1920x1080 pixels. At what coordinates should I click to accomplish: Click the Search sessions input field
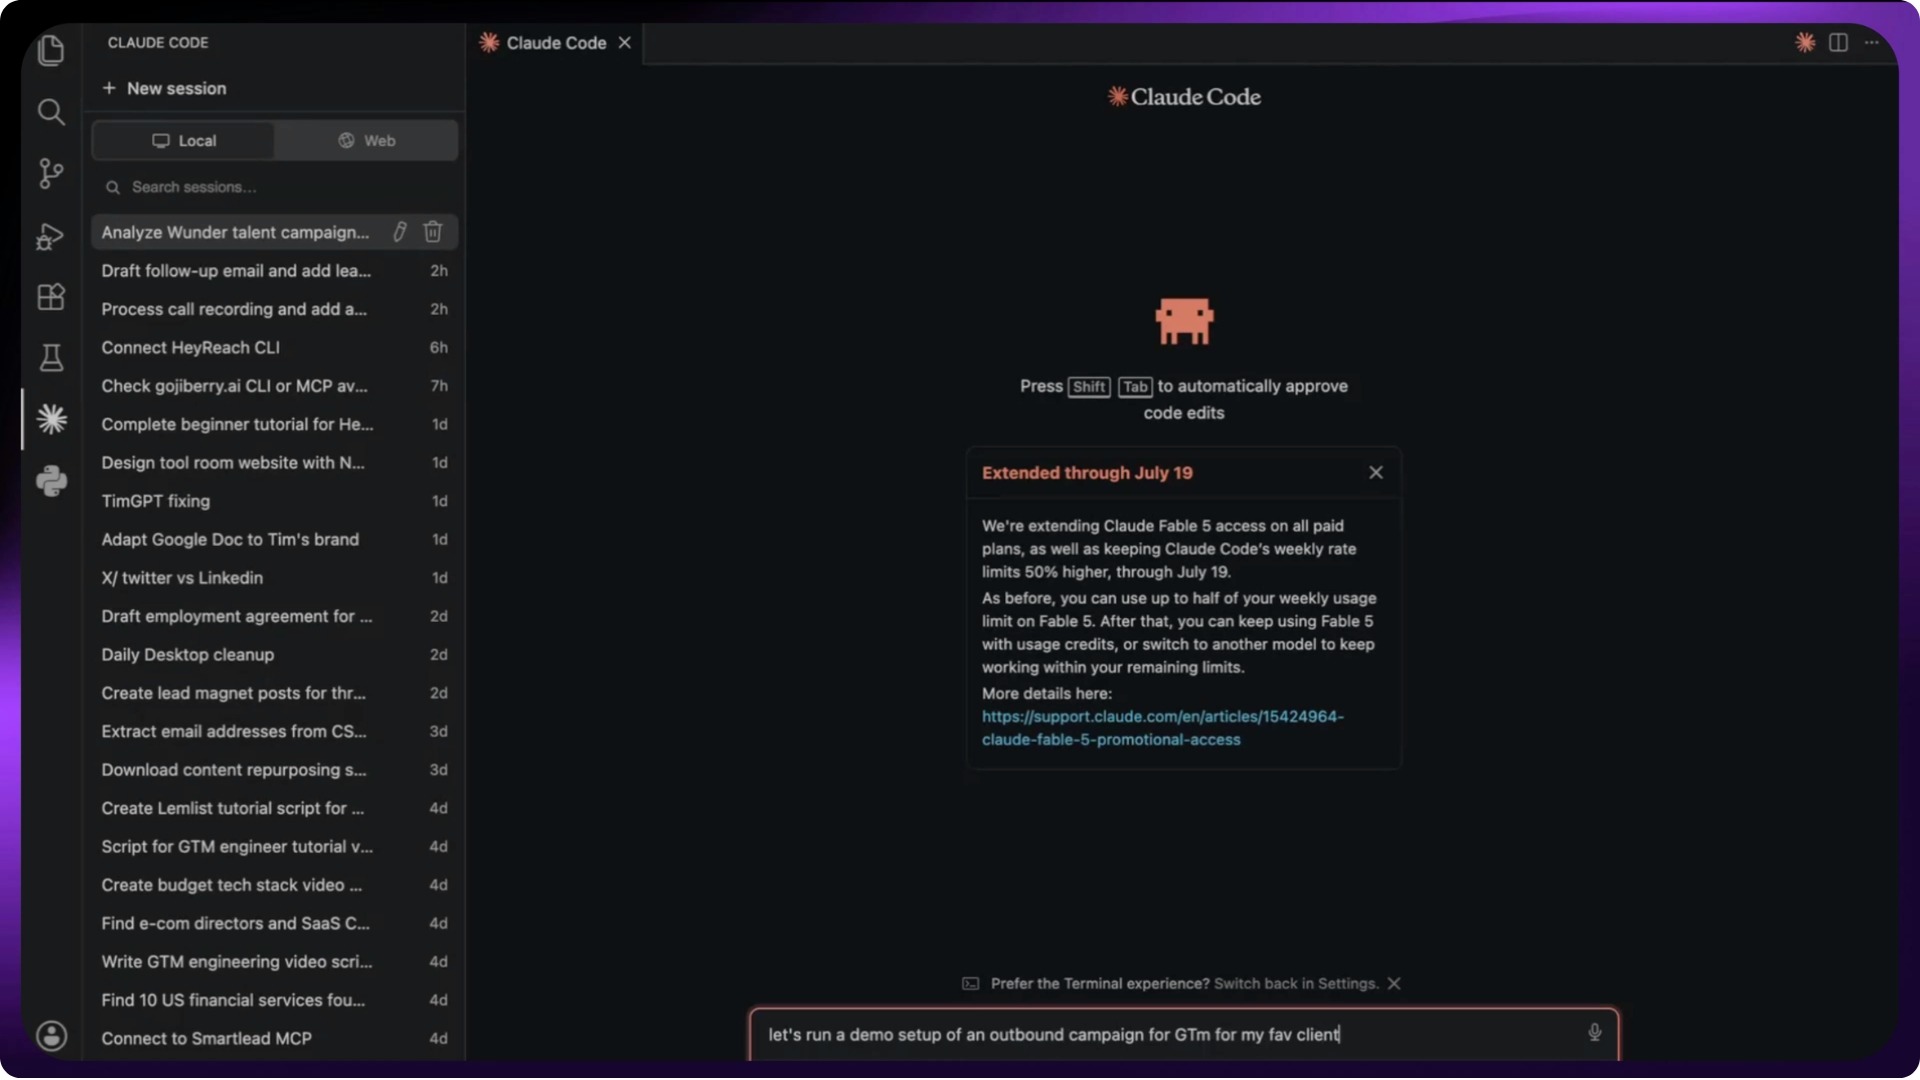(x=275, y=187)
